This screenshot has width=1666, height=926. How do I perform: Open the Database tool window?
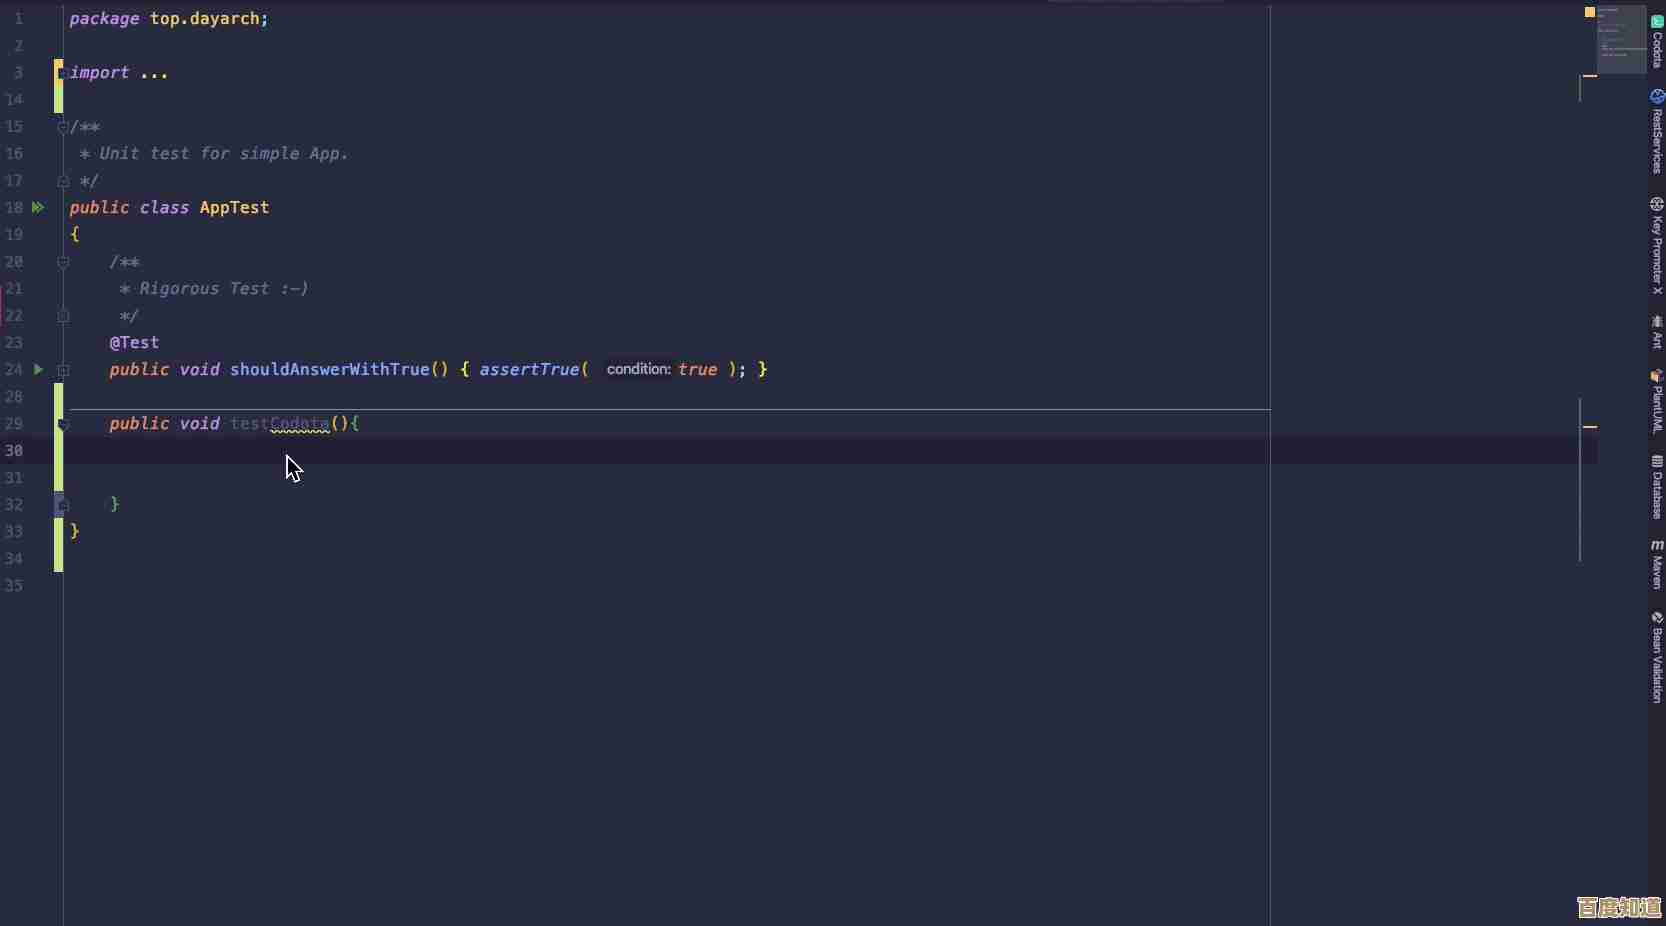pyautogui.click(x=1656, y=487)
